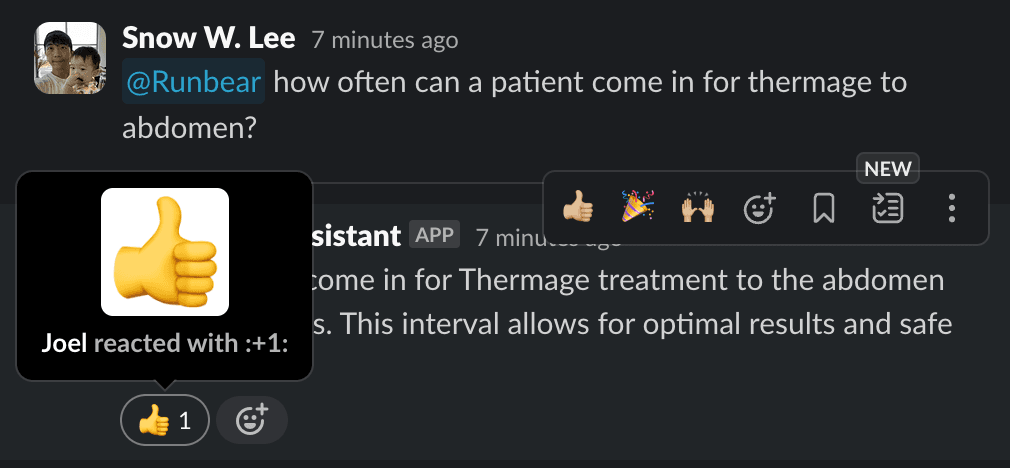Viewport: 1010px width, 468px height.
Task: Save message with the bookmark icon
Action: click(823, 208)
